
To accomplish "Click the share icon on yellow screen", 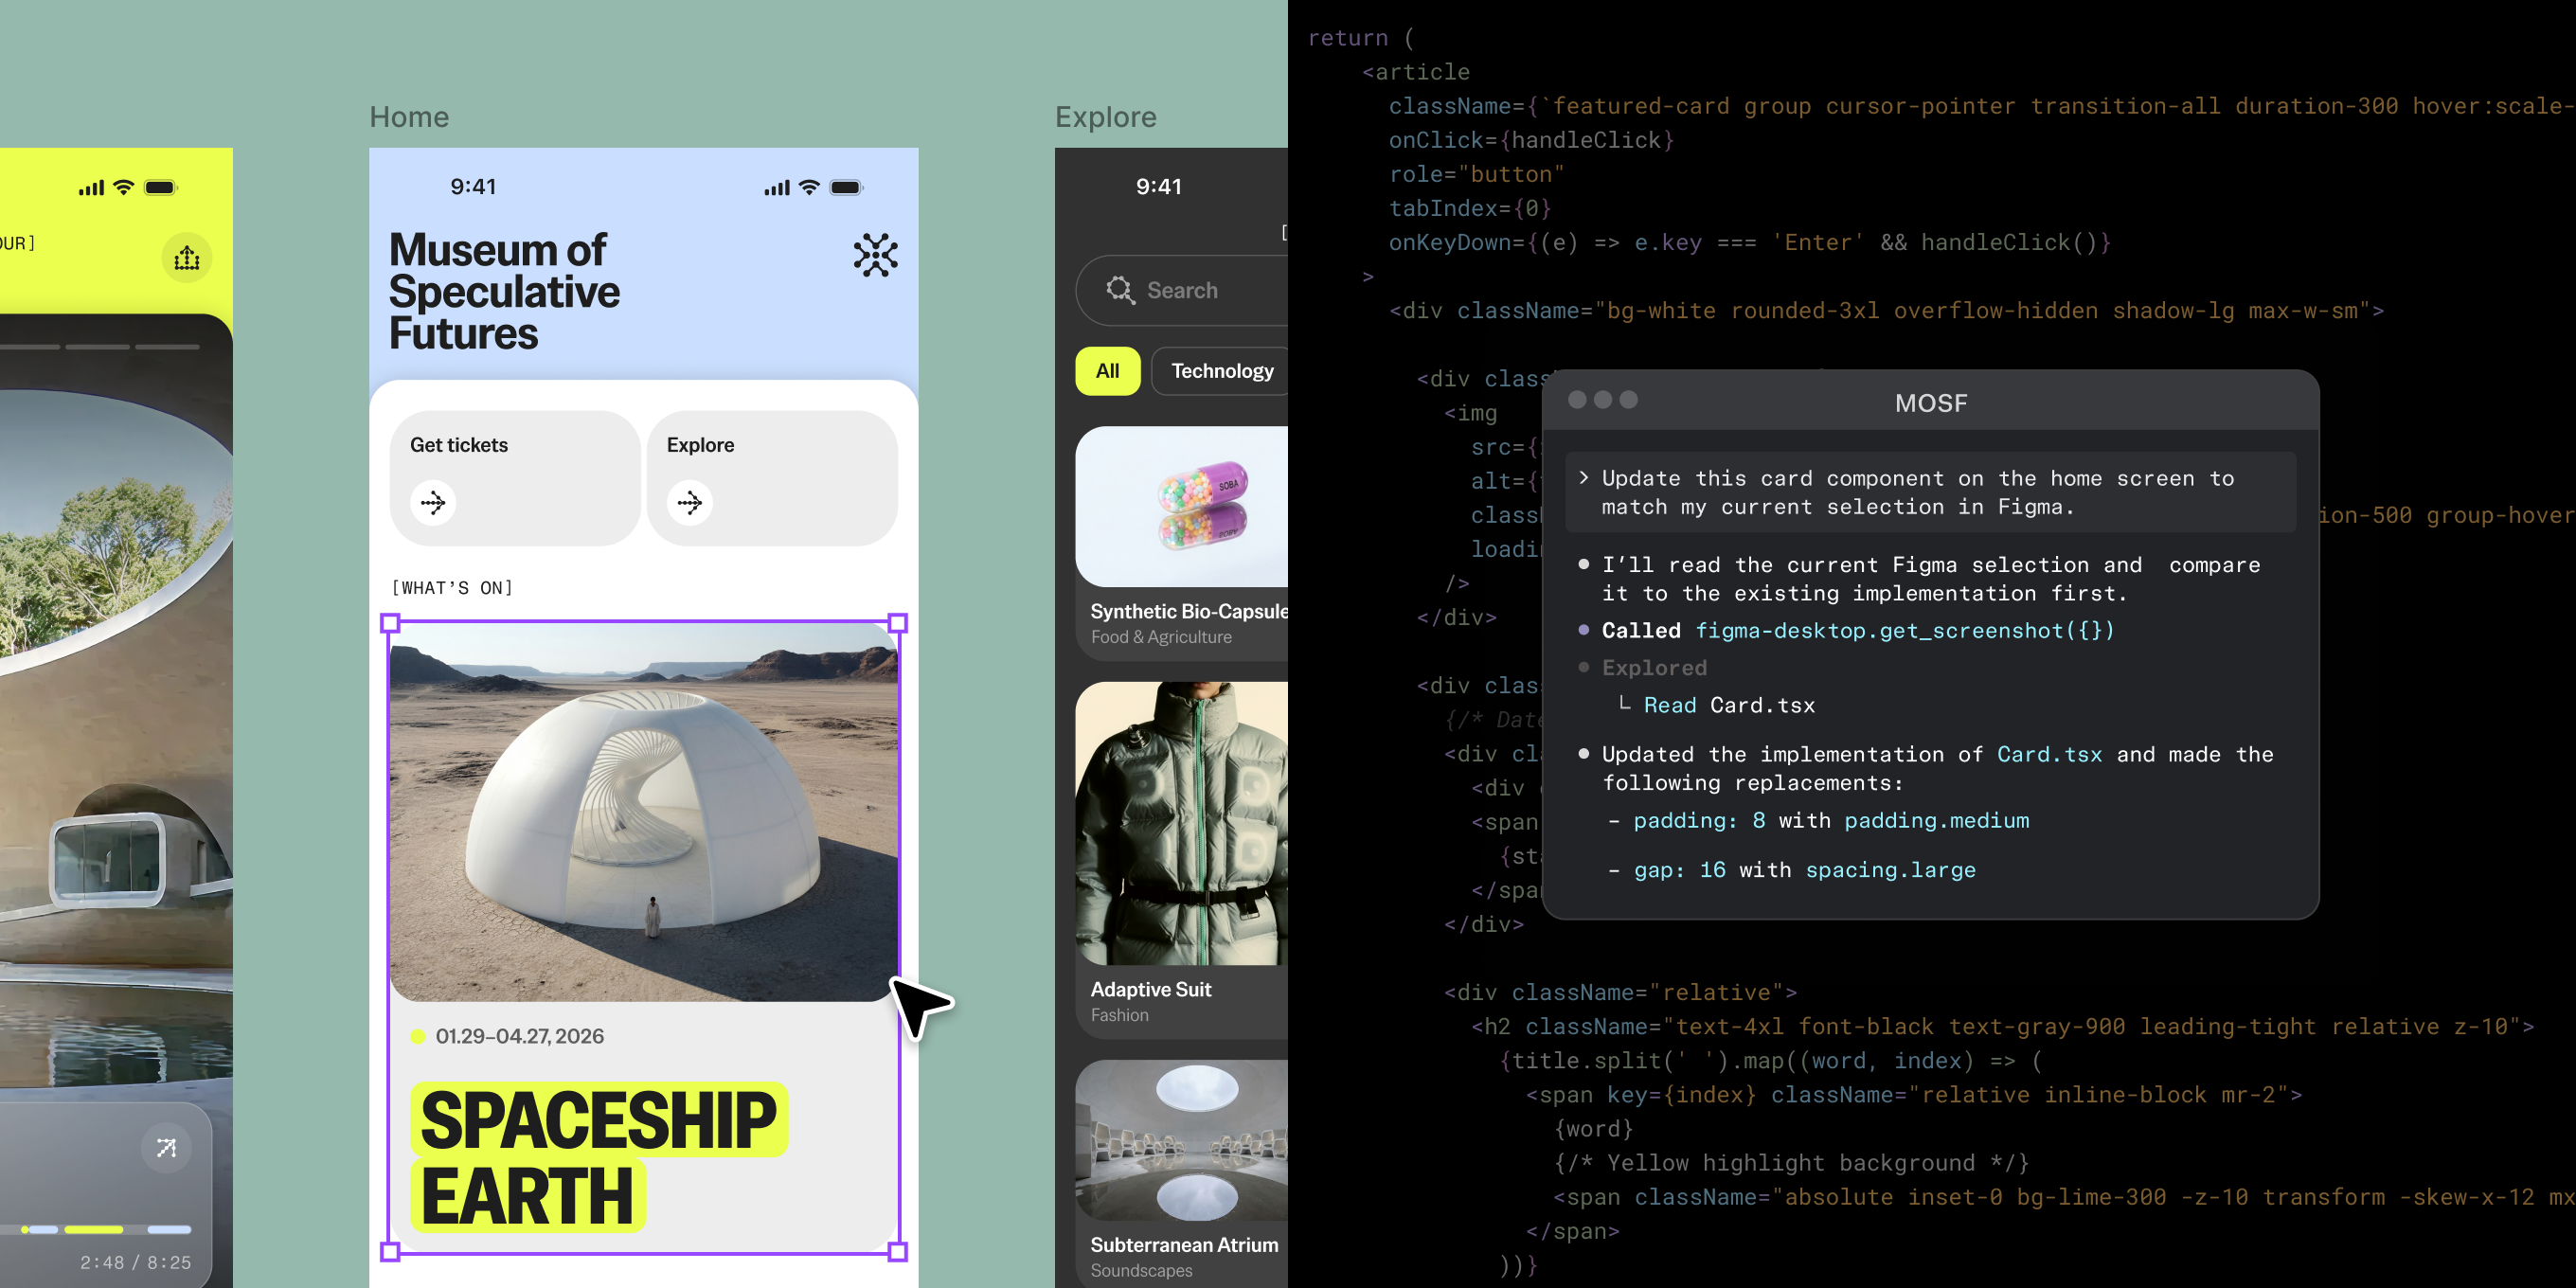I will click(x=187, y=258).
